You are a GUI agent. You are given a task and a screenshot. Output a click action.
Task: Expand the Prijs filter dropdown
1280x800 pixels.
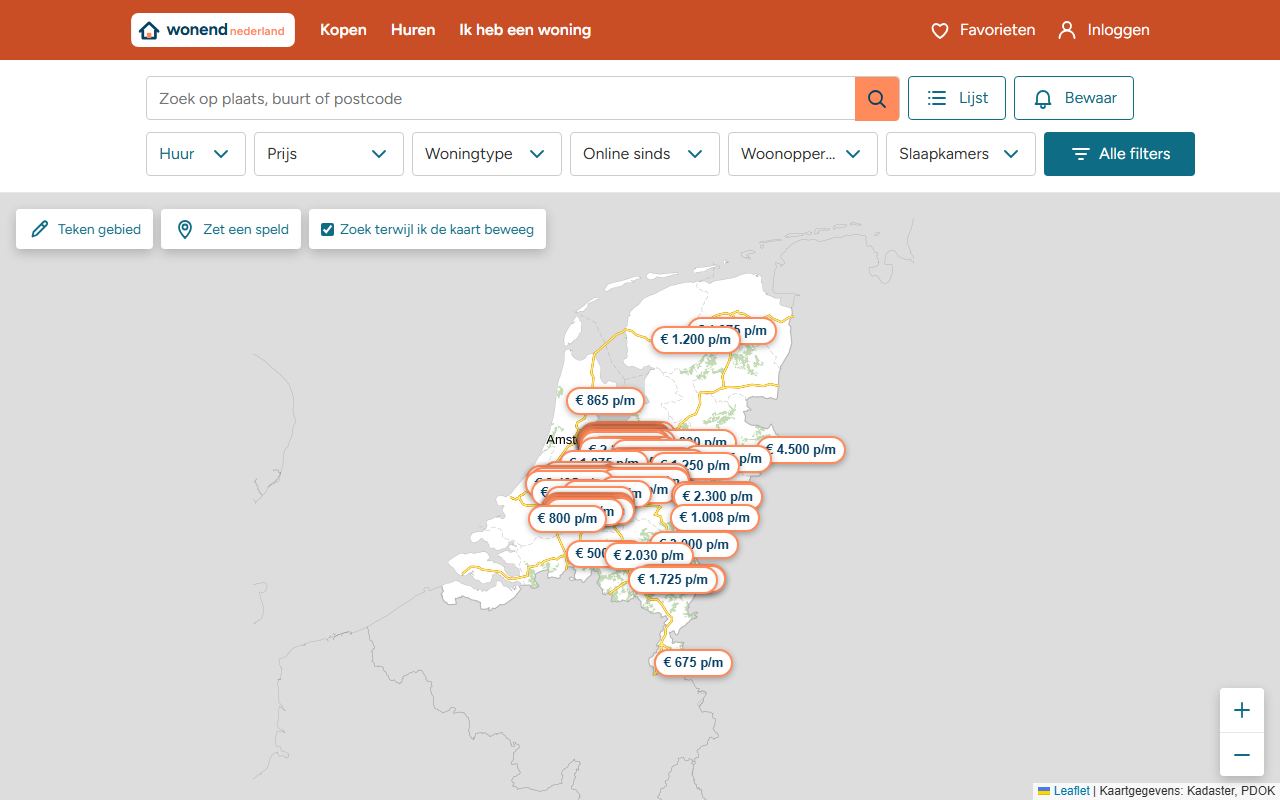click(x=329, y=154)
